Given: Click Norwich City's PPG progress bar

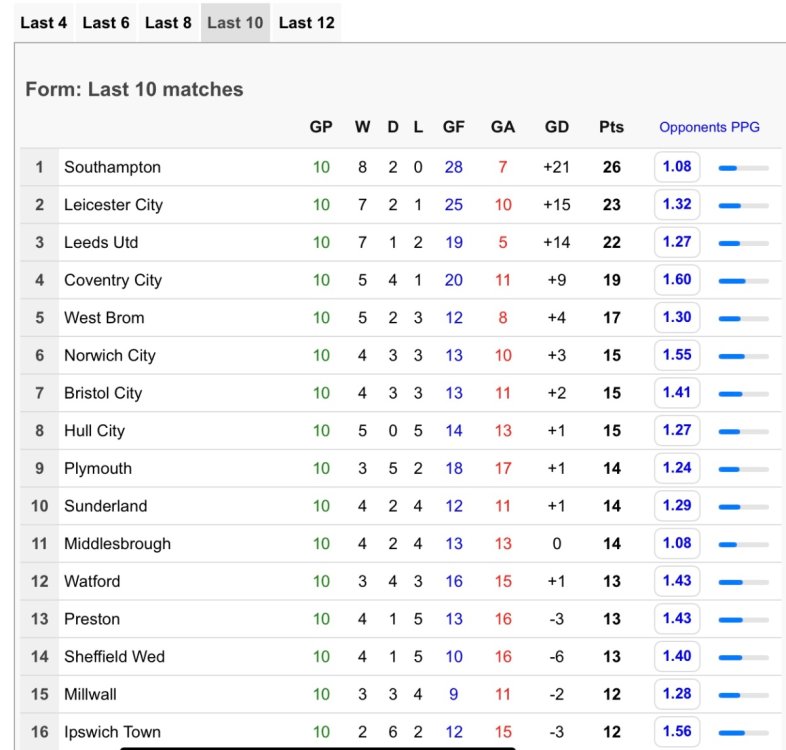Looking at the screenshot, I should pyautogui.click(x=743, y=356).
